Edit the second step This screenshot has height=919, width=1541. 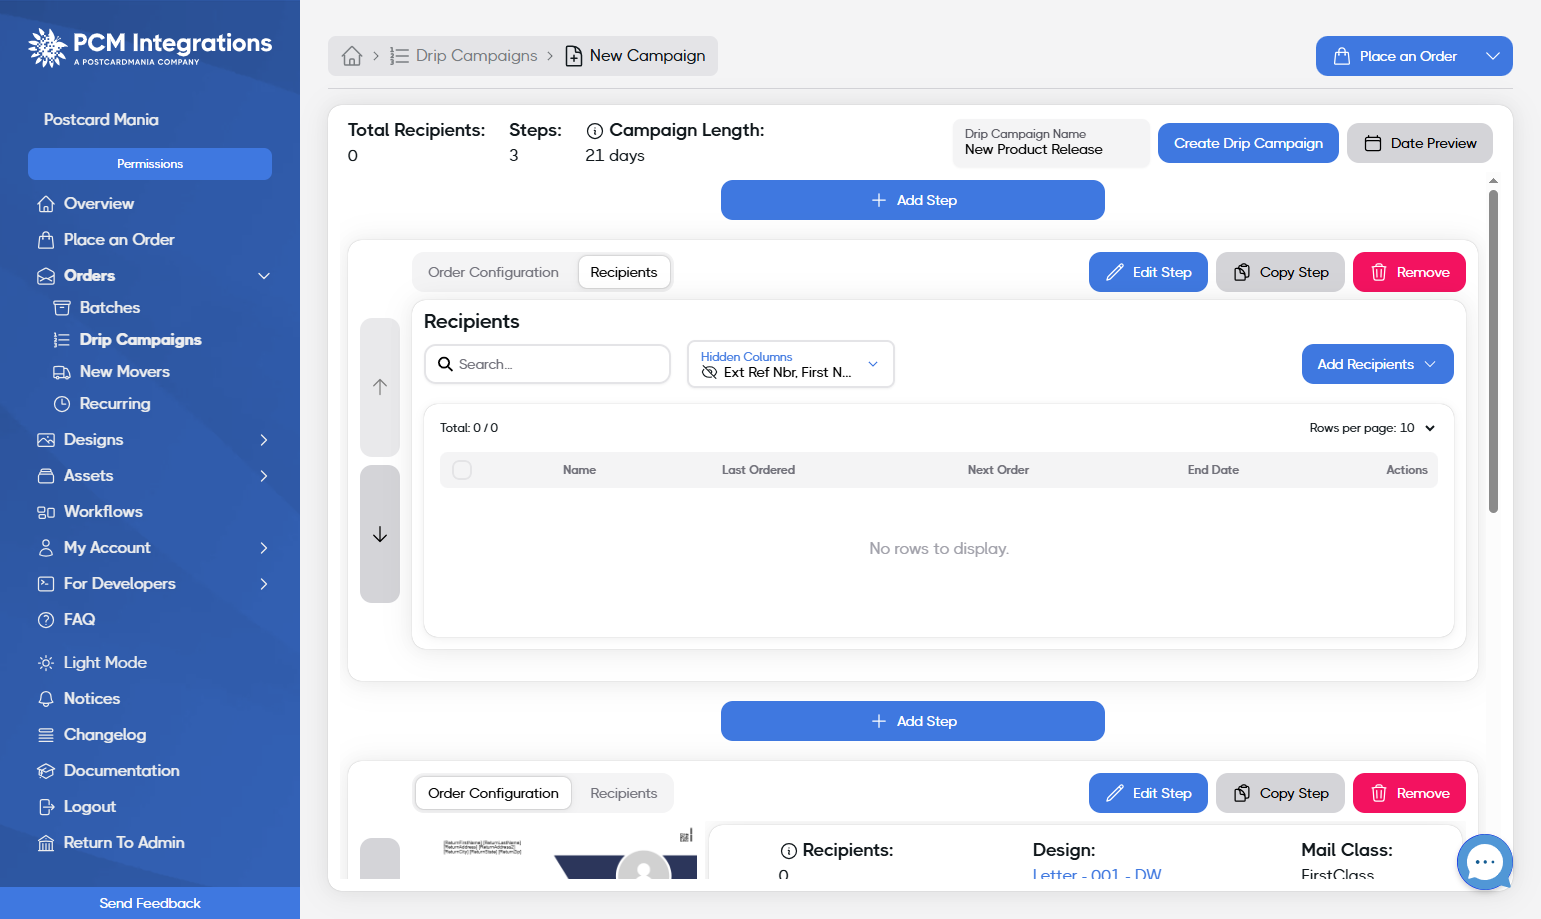[1148, 793]
